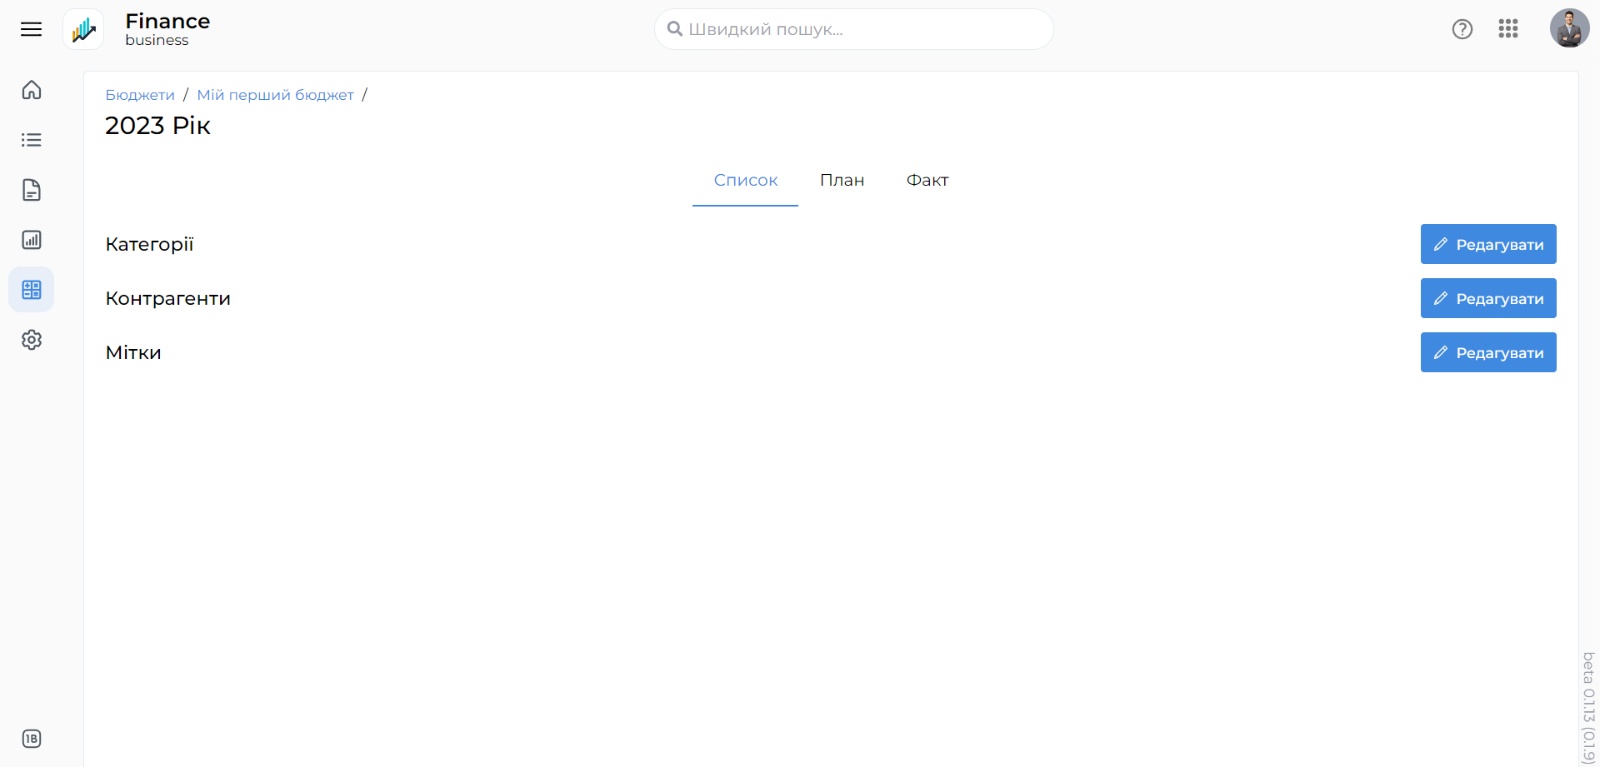Open the budgets grid sidebar icon
Screen dimensions: 1600x767
[31, 290]
